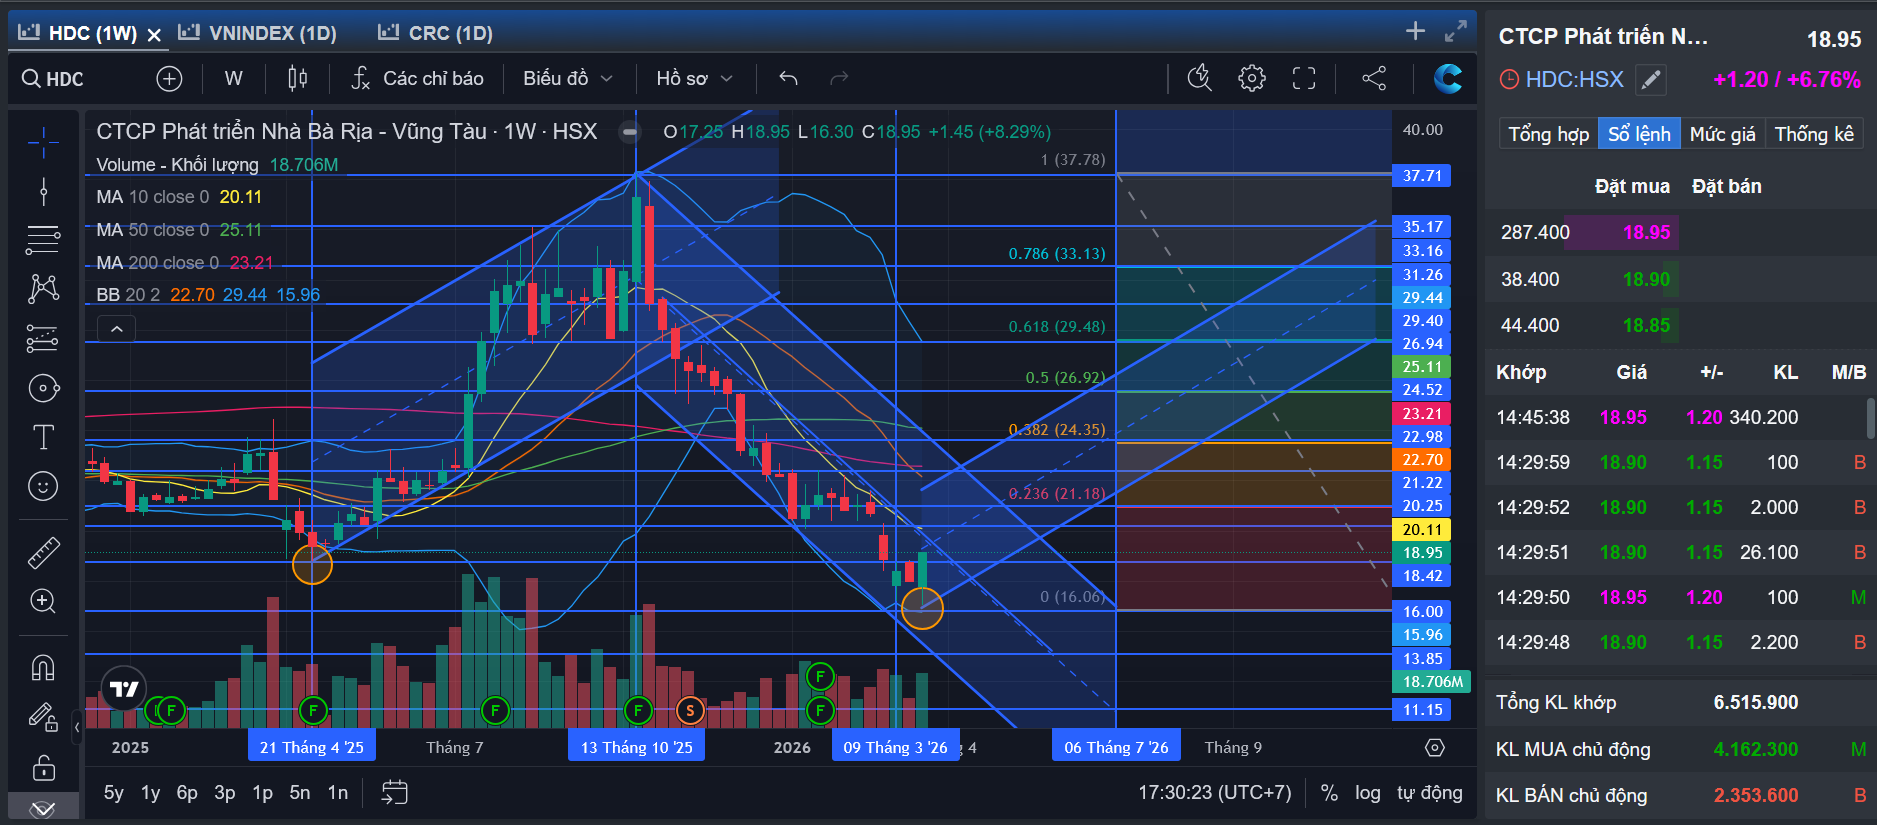The height and width of the screenshot is (825, 1877).
Task: Switch to the CRC (1D) tab
Action: pyautogui.click(x=435, y=33)
